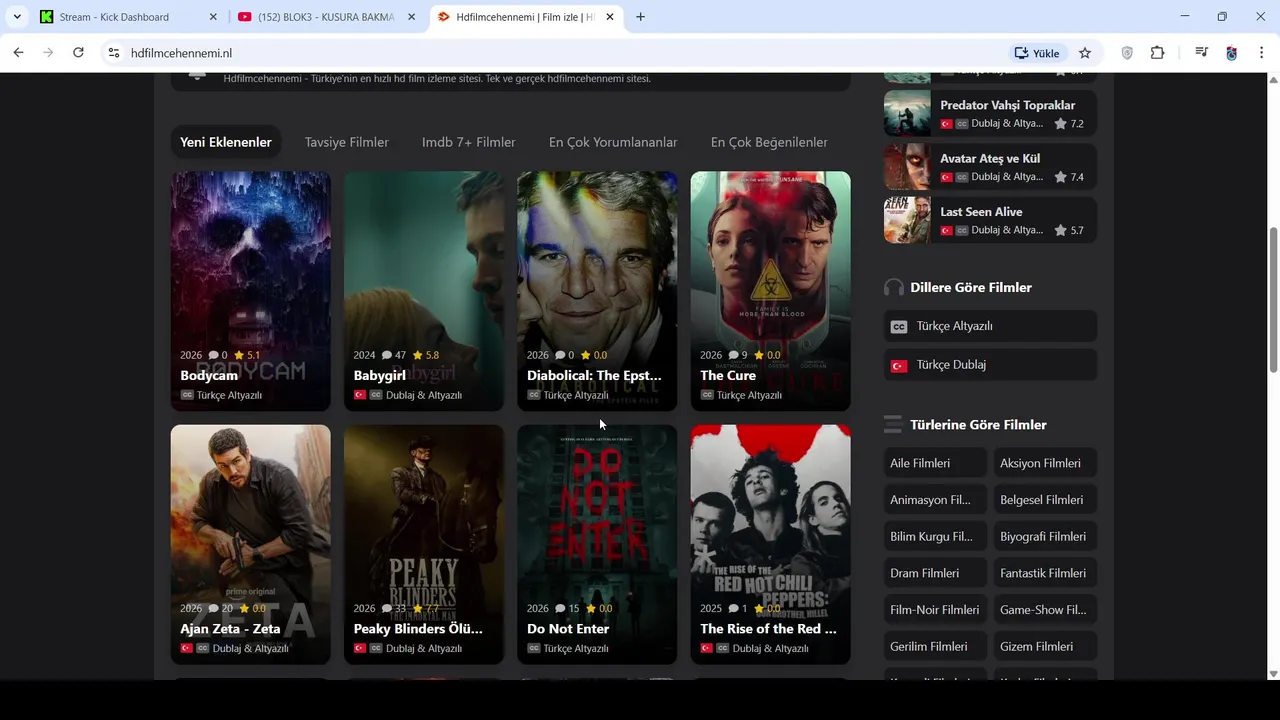Click the Yükle install app button
This screenshot has width=1280, height=720.
[x=1037, y=53]
